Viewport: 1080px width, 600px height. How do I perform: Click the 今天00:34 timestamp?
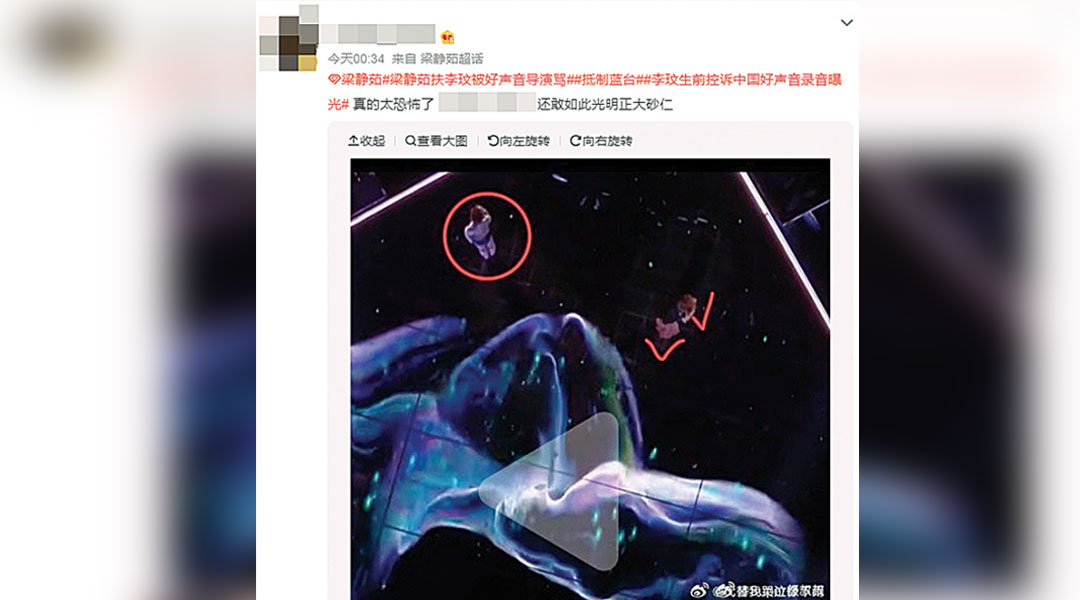tap(355, 59)
